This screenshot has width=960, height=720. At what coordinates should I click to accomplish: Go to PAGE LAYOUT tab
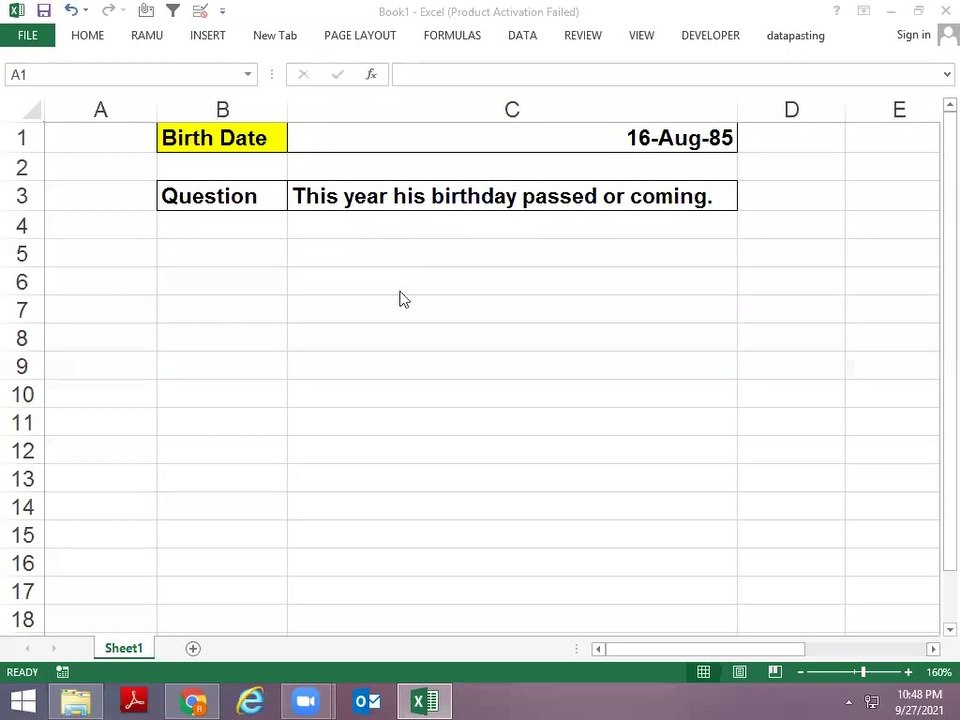[360, 36]
